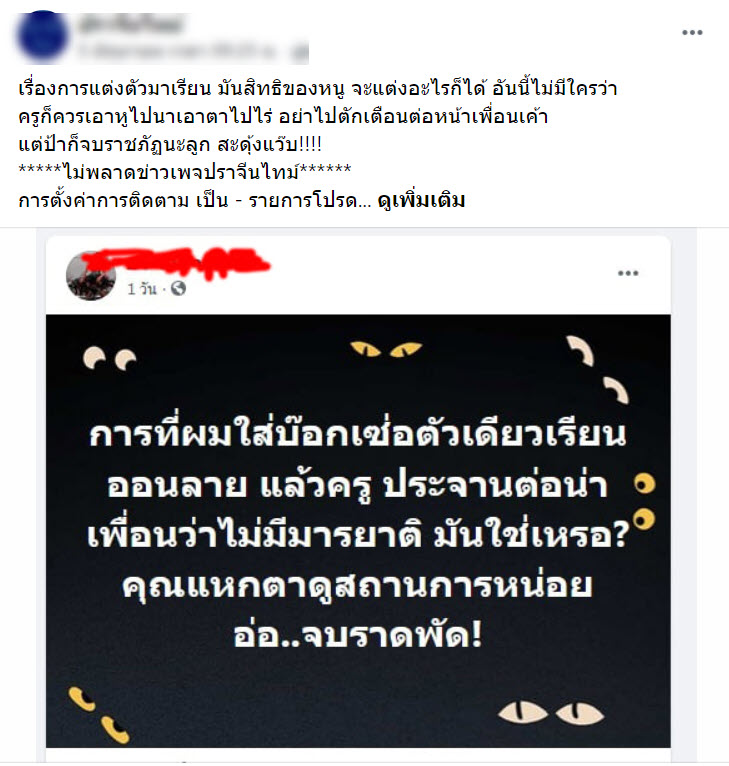Open the shared post's three-dot options menu

[x=628, y=273]
